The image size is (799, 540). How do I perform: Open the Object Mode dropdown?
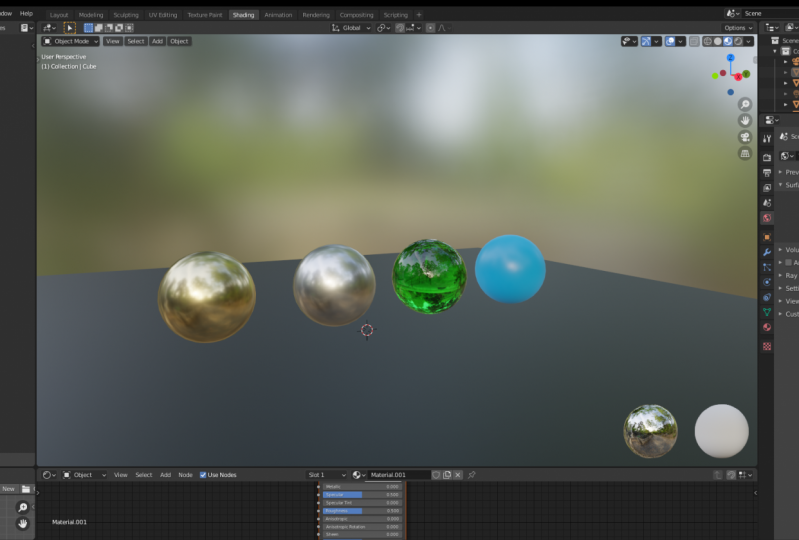tap(70, 41)
